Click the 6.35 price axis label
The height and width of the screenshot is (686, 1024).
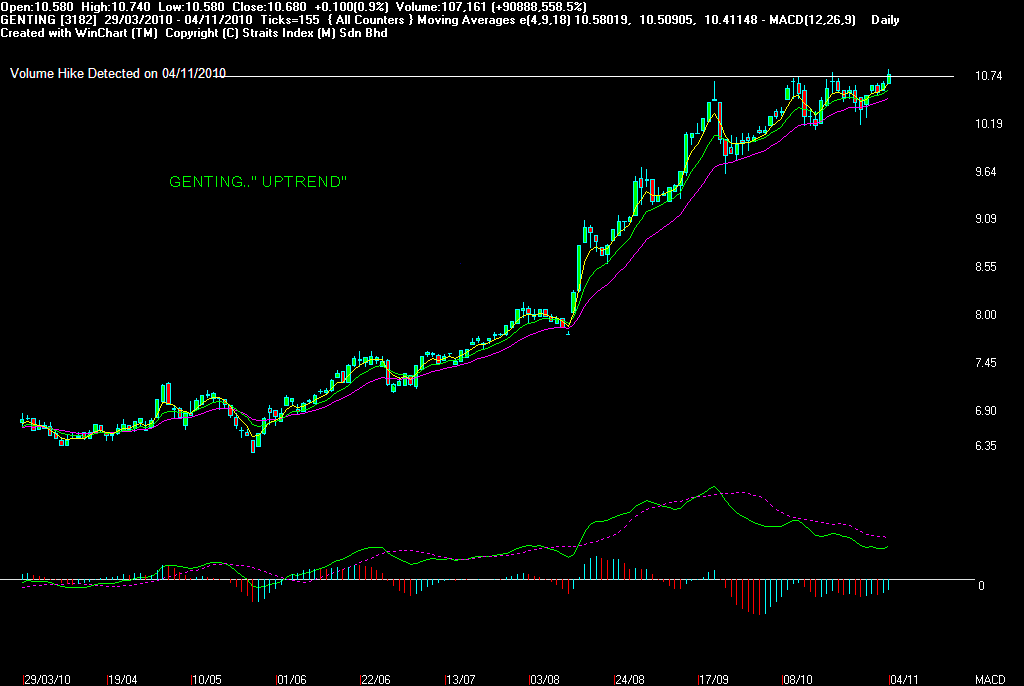click(x=985, y=446)
